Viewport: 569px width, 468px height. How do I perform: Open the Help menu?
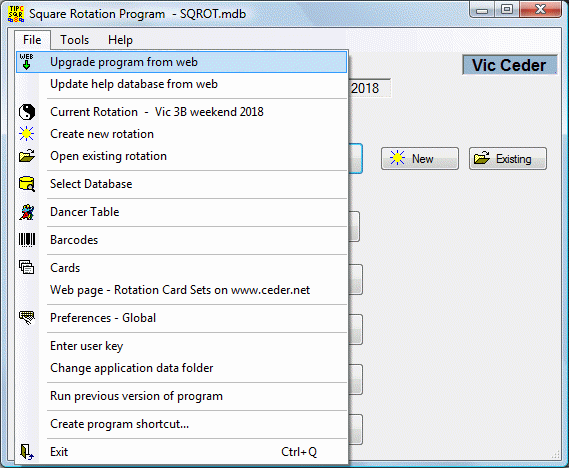tap(120, 40)
